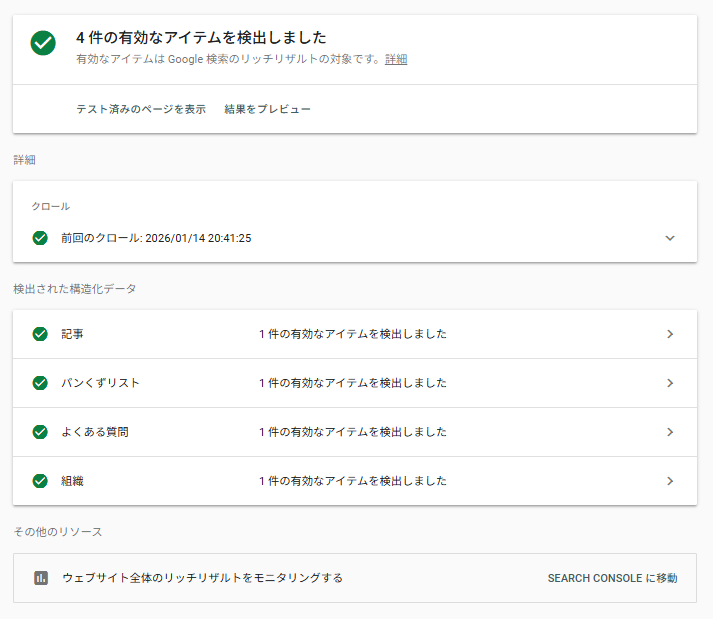Select the 記事 structured data row
The image size is (713, 619).
[72, 334]
